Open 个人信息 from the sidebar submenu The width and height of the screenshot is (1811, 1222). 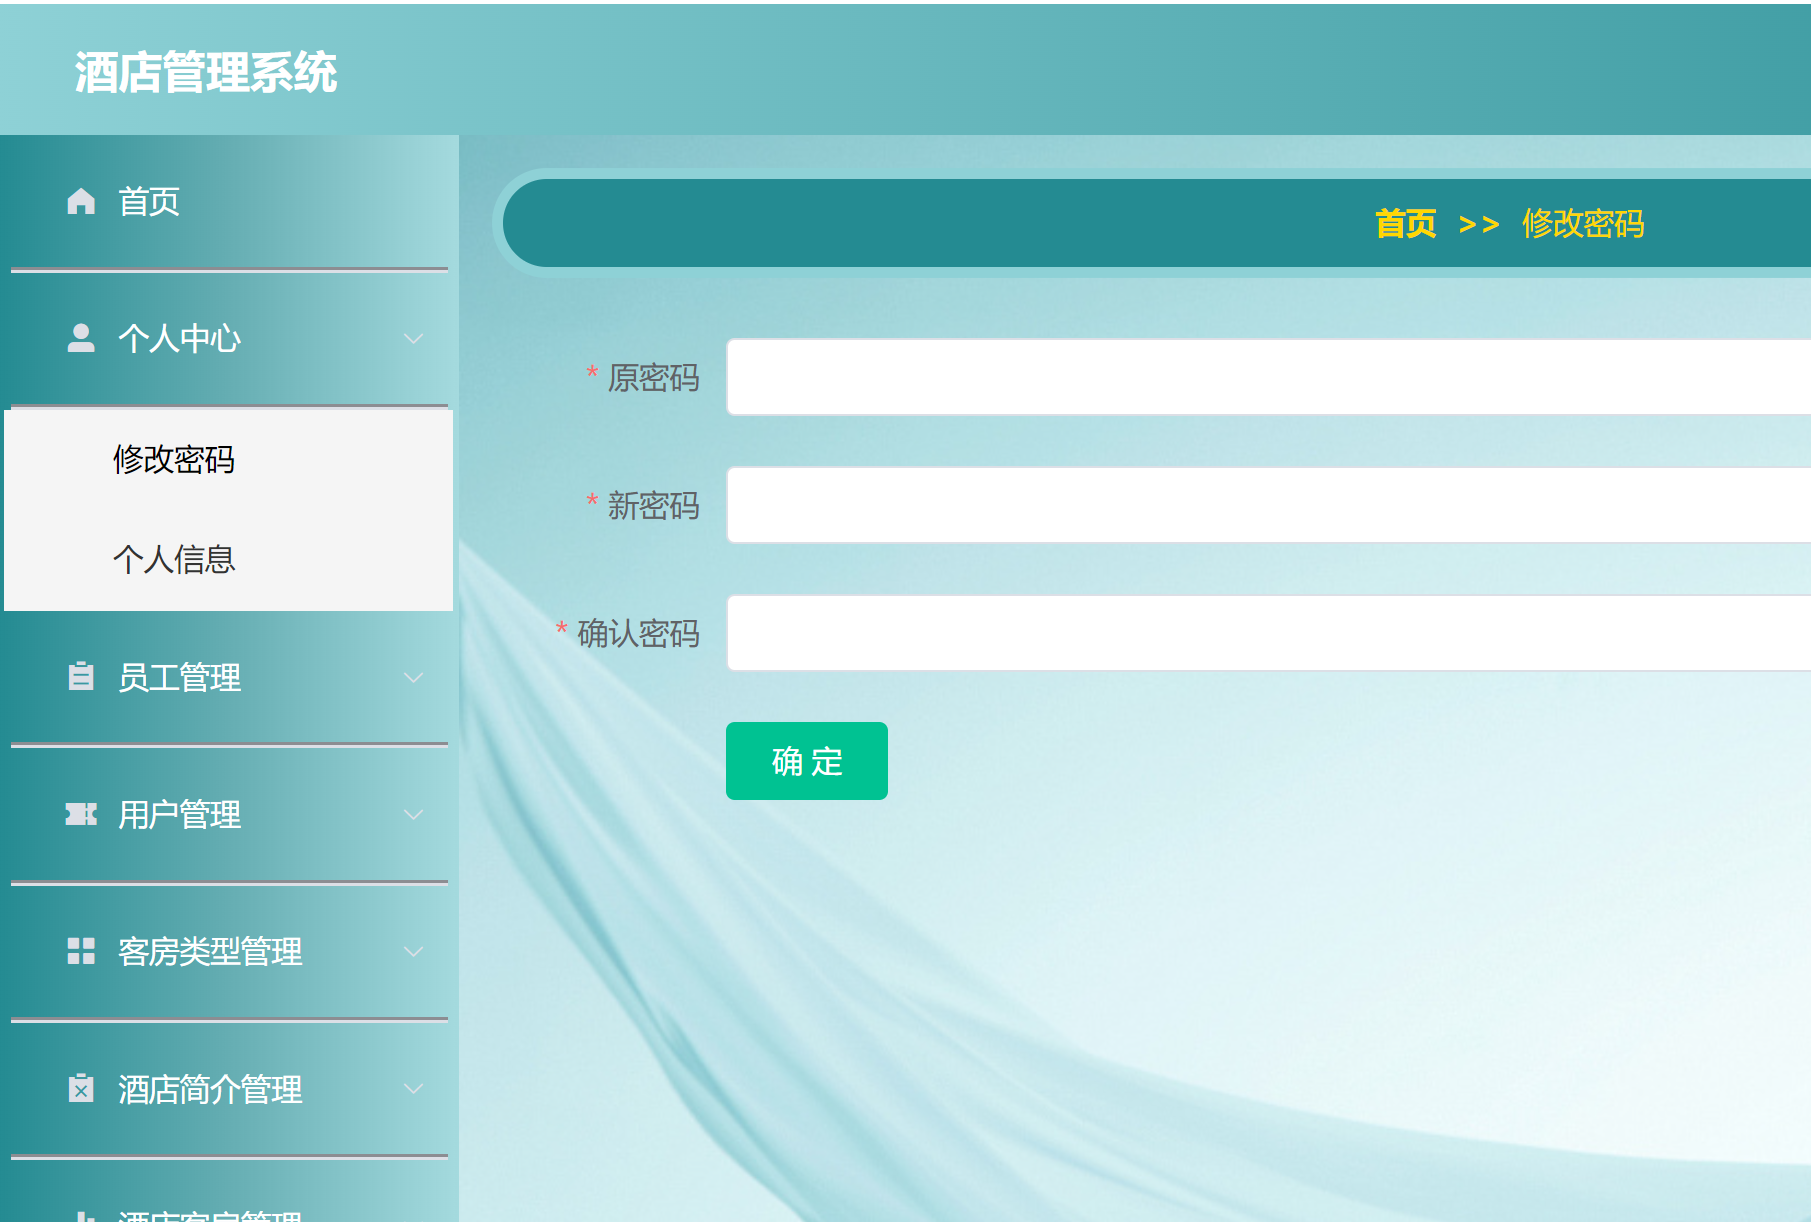point(174,560)
